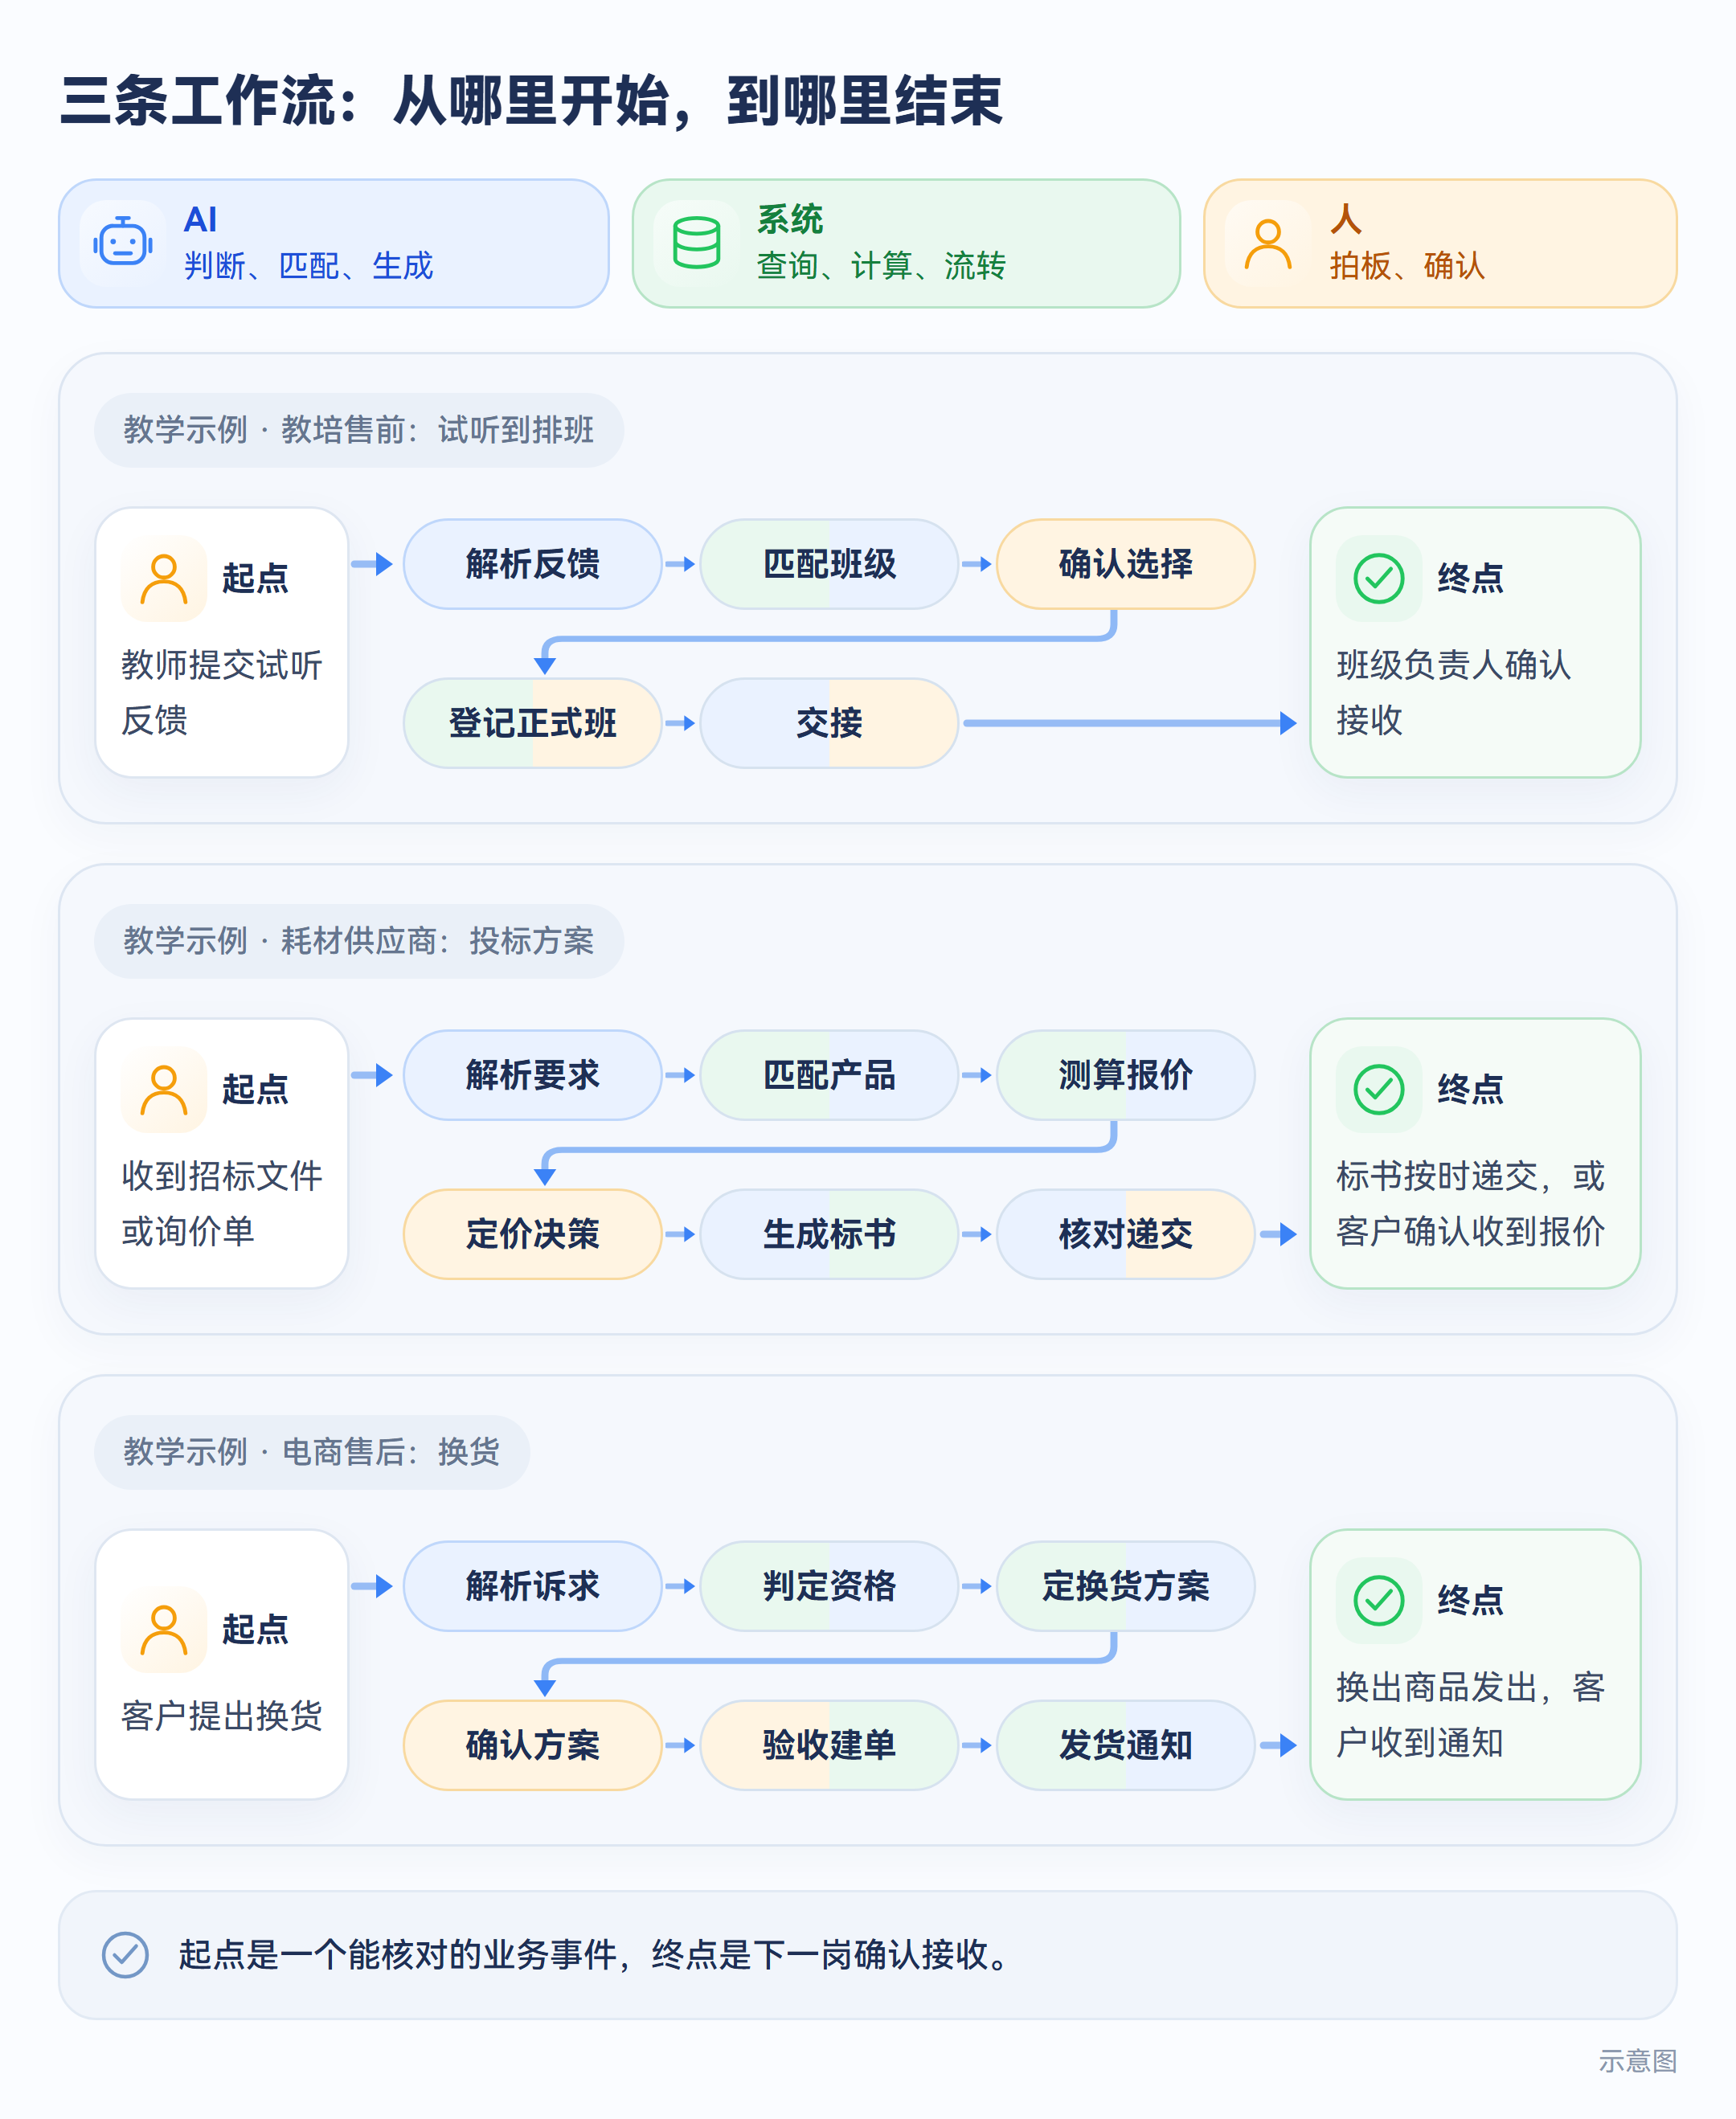Select the 解析反馈 step

tap(532, 564)
